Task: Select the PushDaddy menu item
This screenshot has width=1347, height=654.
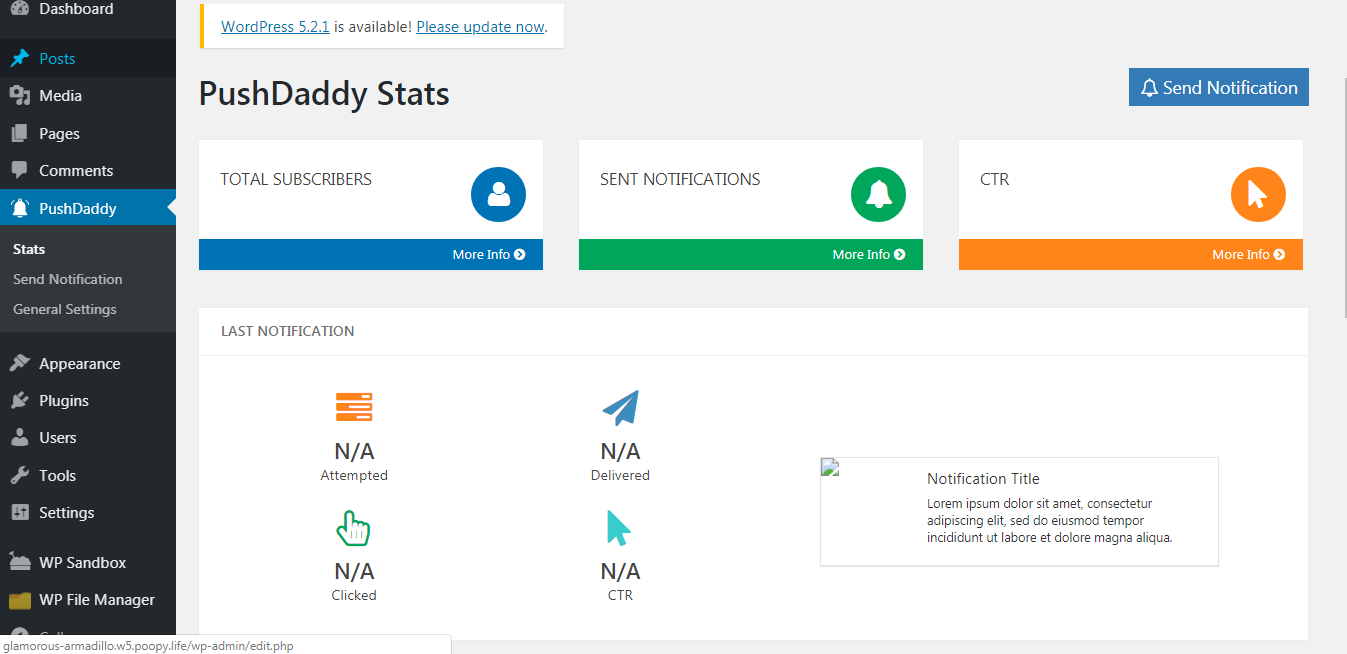Action: 88,208
